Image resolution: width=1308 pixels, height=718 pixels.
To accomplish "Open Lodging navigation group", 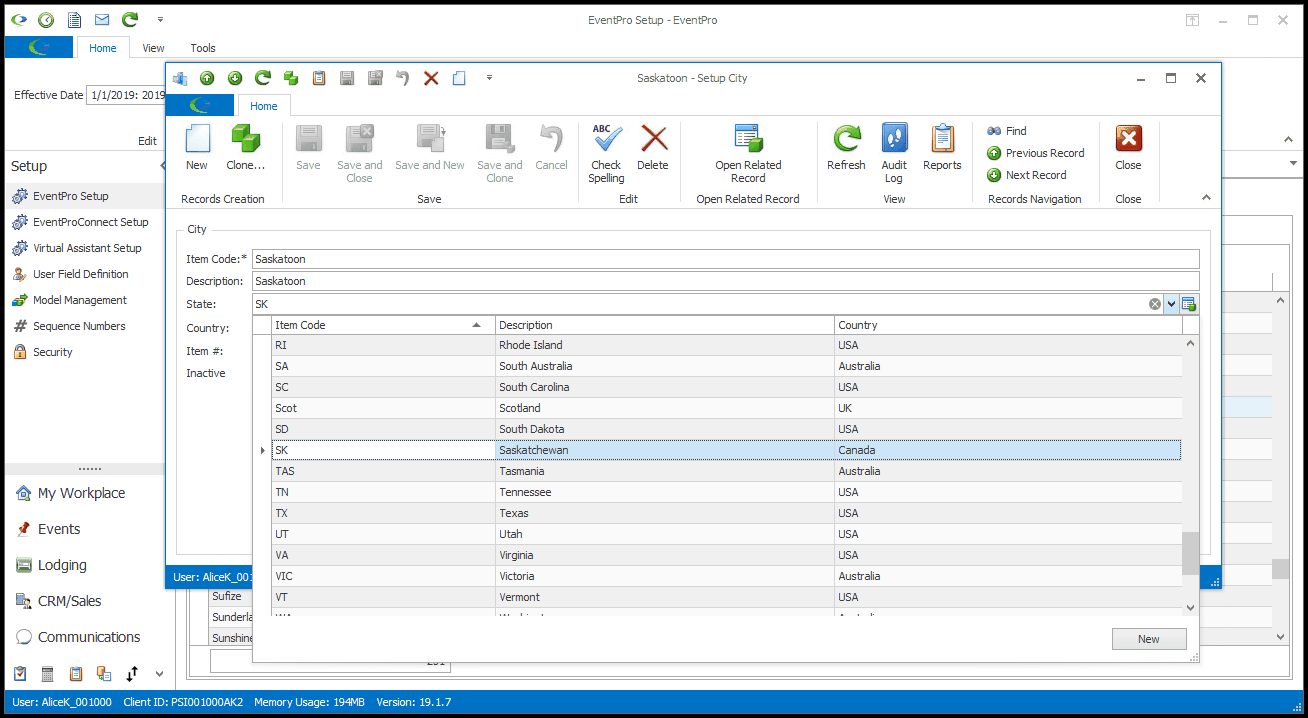I will pyautogui.click(x=84, y=565).
